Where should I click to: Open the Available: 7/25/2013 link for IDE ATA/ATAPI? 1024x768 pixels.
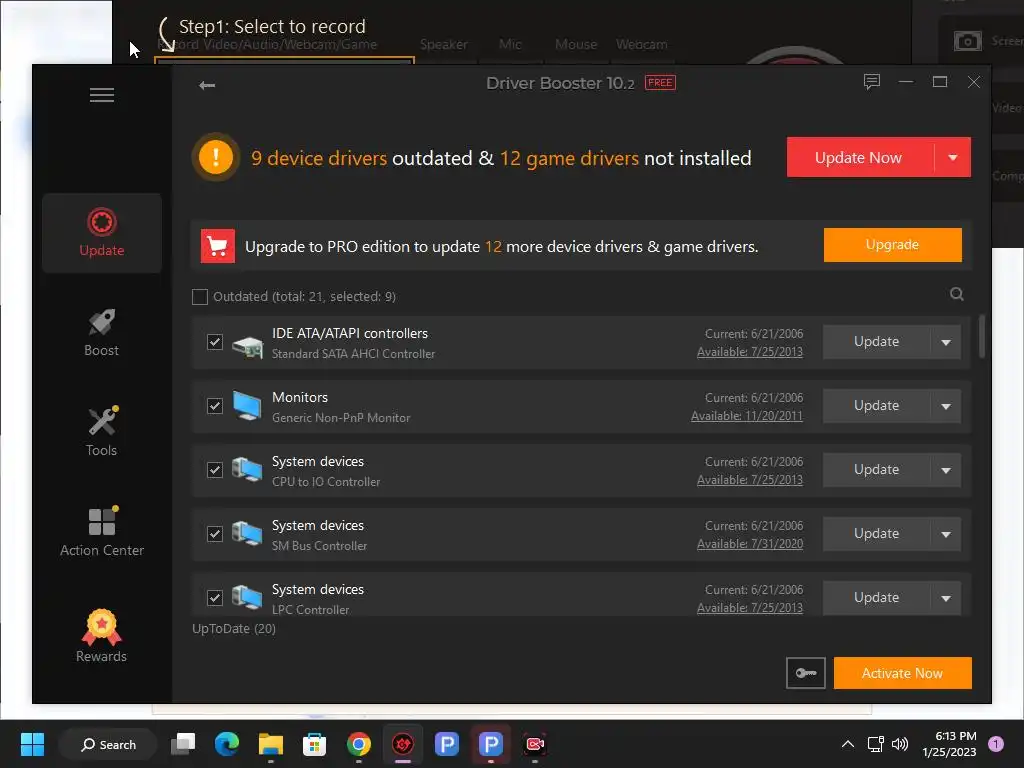(750, 352)
